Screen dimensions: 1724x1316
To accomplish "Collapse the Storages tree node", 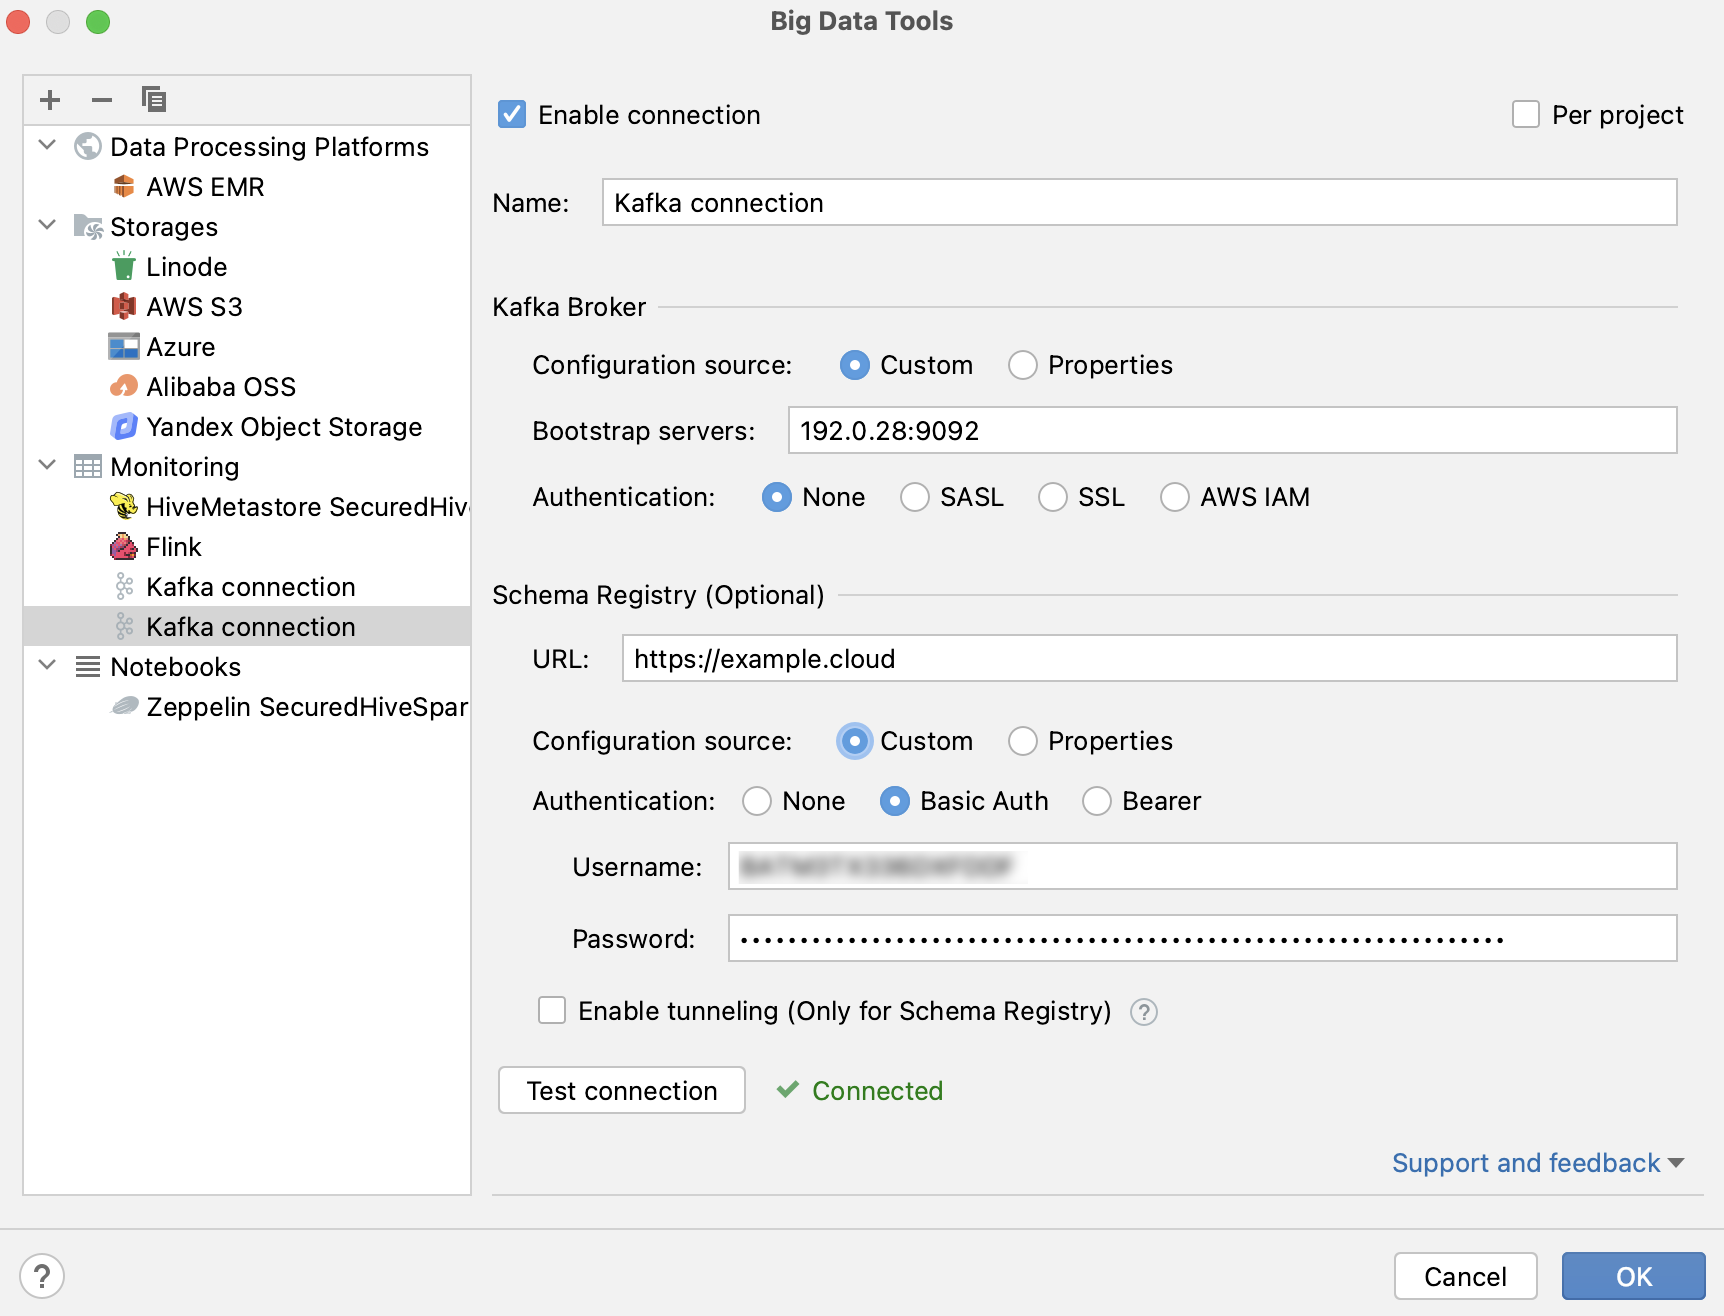I will pyautogui.click(x=47, y=225).
